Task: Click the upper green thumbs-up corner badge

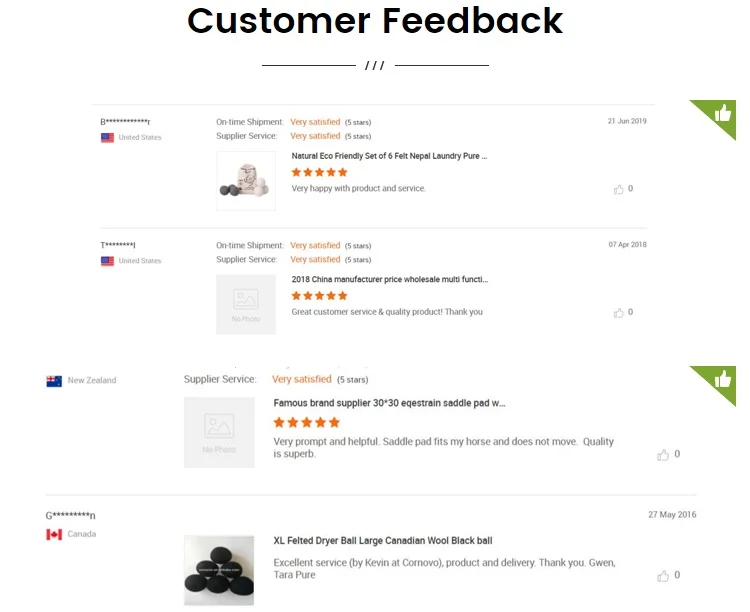Action: pyautogui.click(x=722, y=114)
